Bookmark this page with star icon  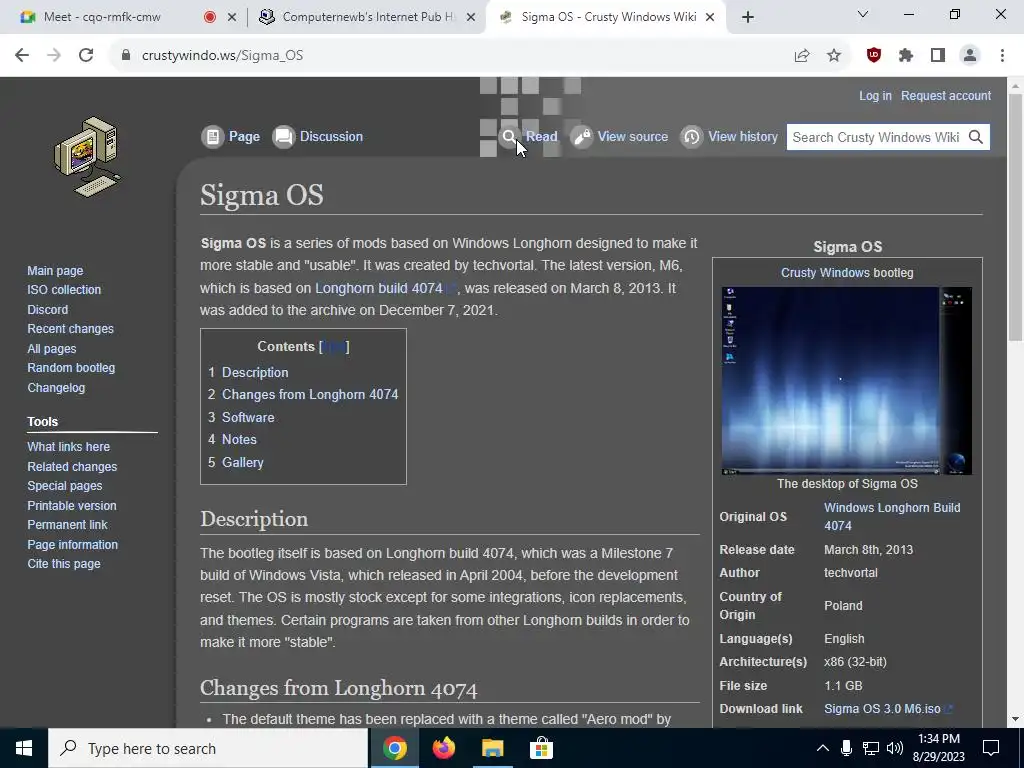click(x=834, y=56)
